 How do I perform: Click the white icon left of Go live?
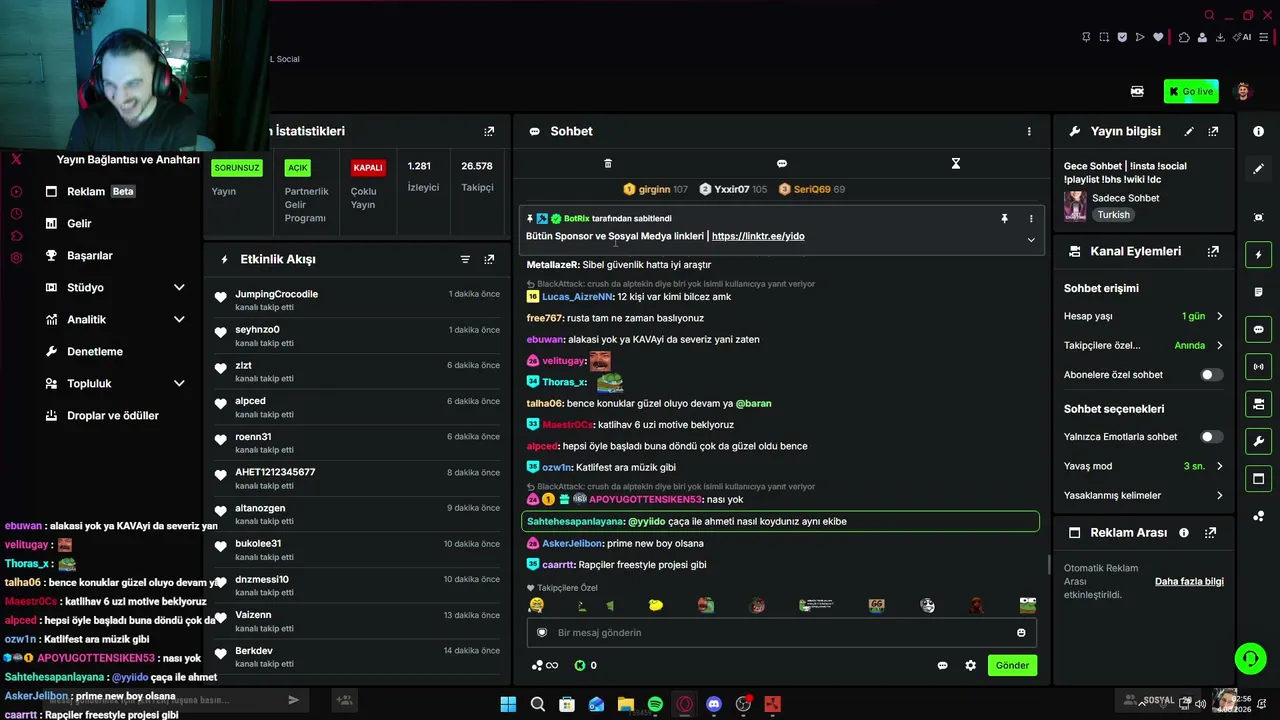1137,91
